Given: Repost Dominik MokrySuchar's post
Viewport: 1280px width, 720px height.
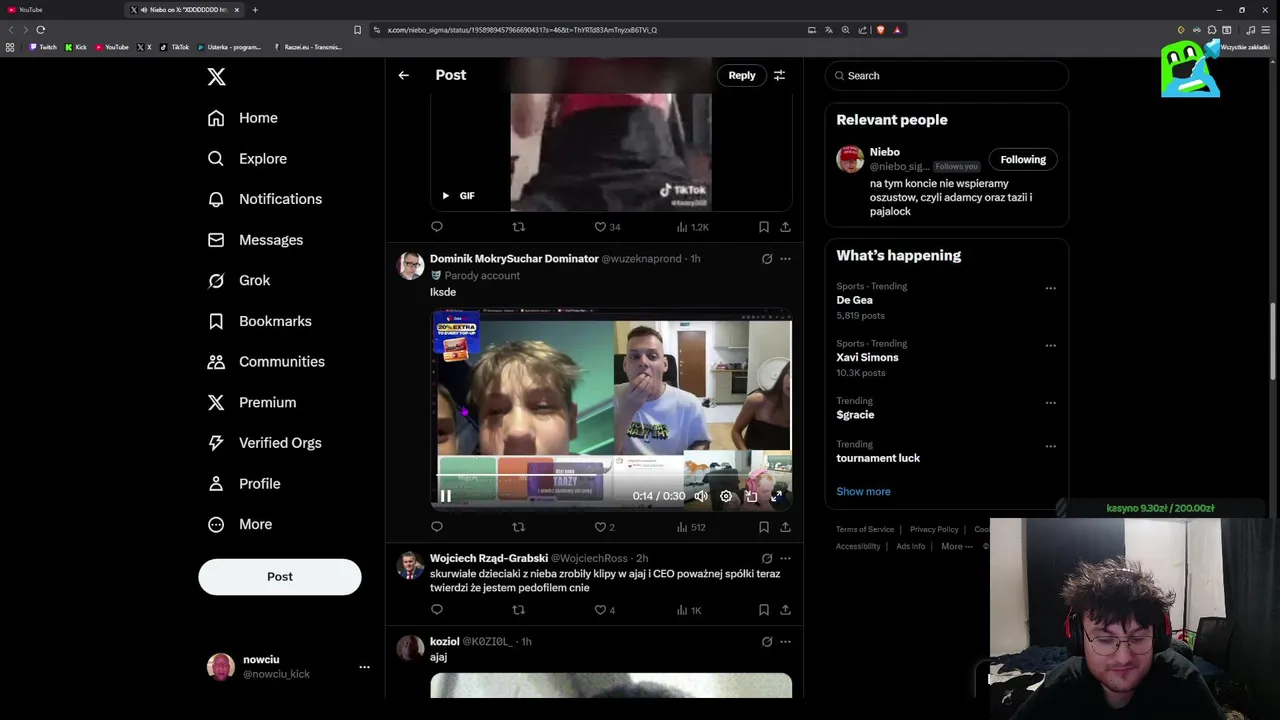Looking at the screenshot, I should (518, 527).
